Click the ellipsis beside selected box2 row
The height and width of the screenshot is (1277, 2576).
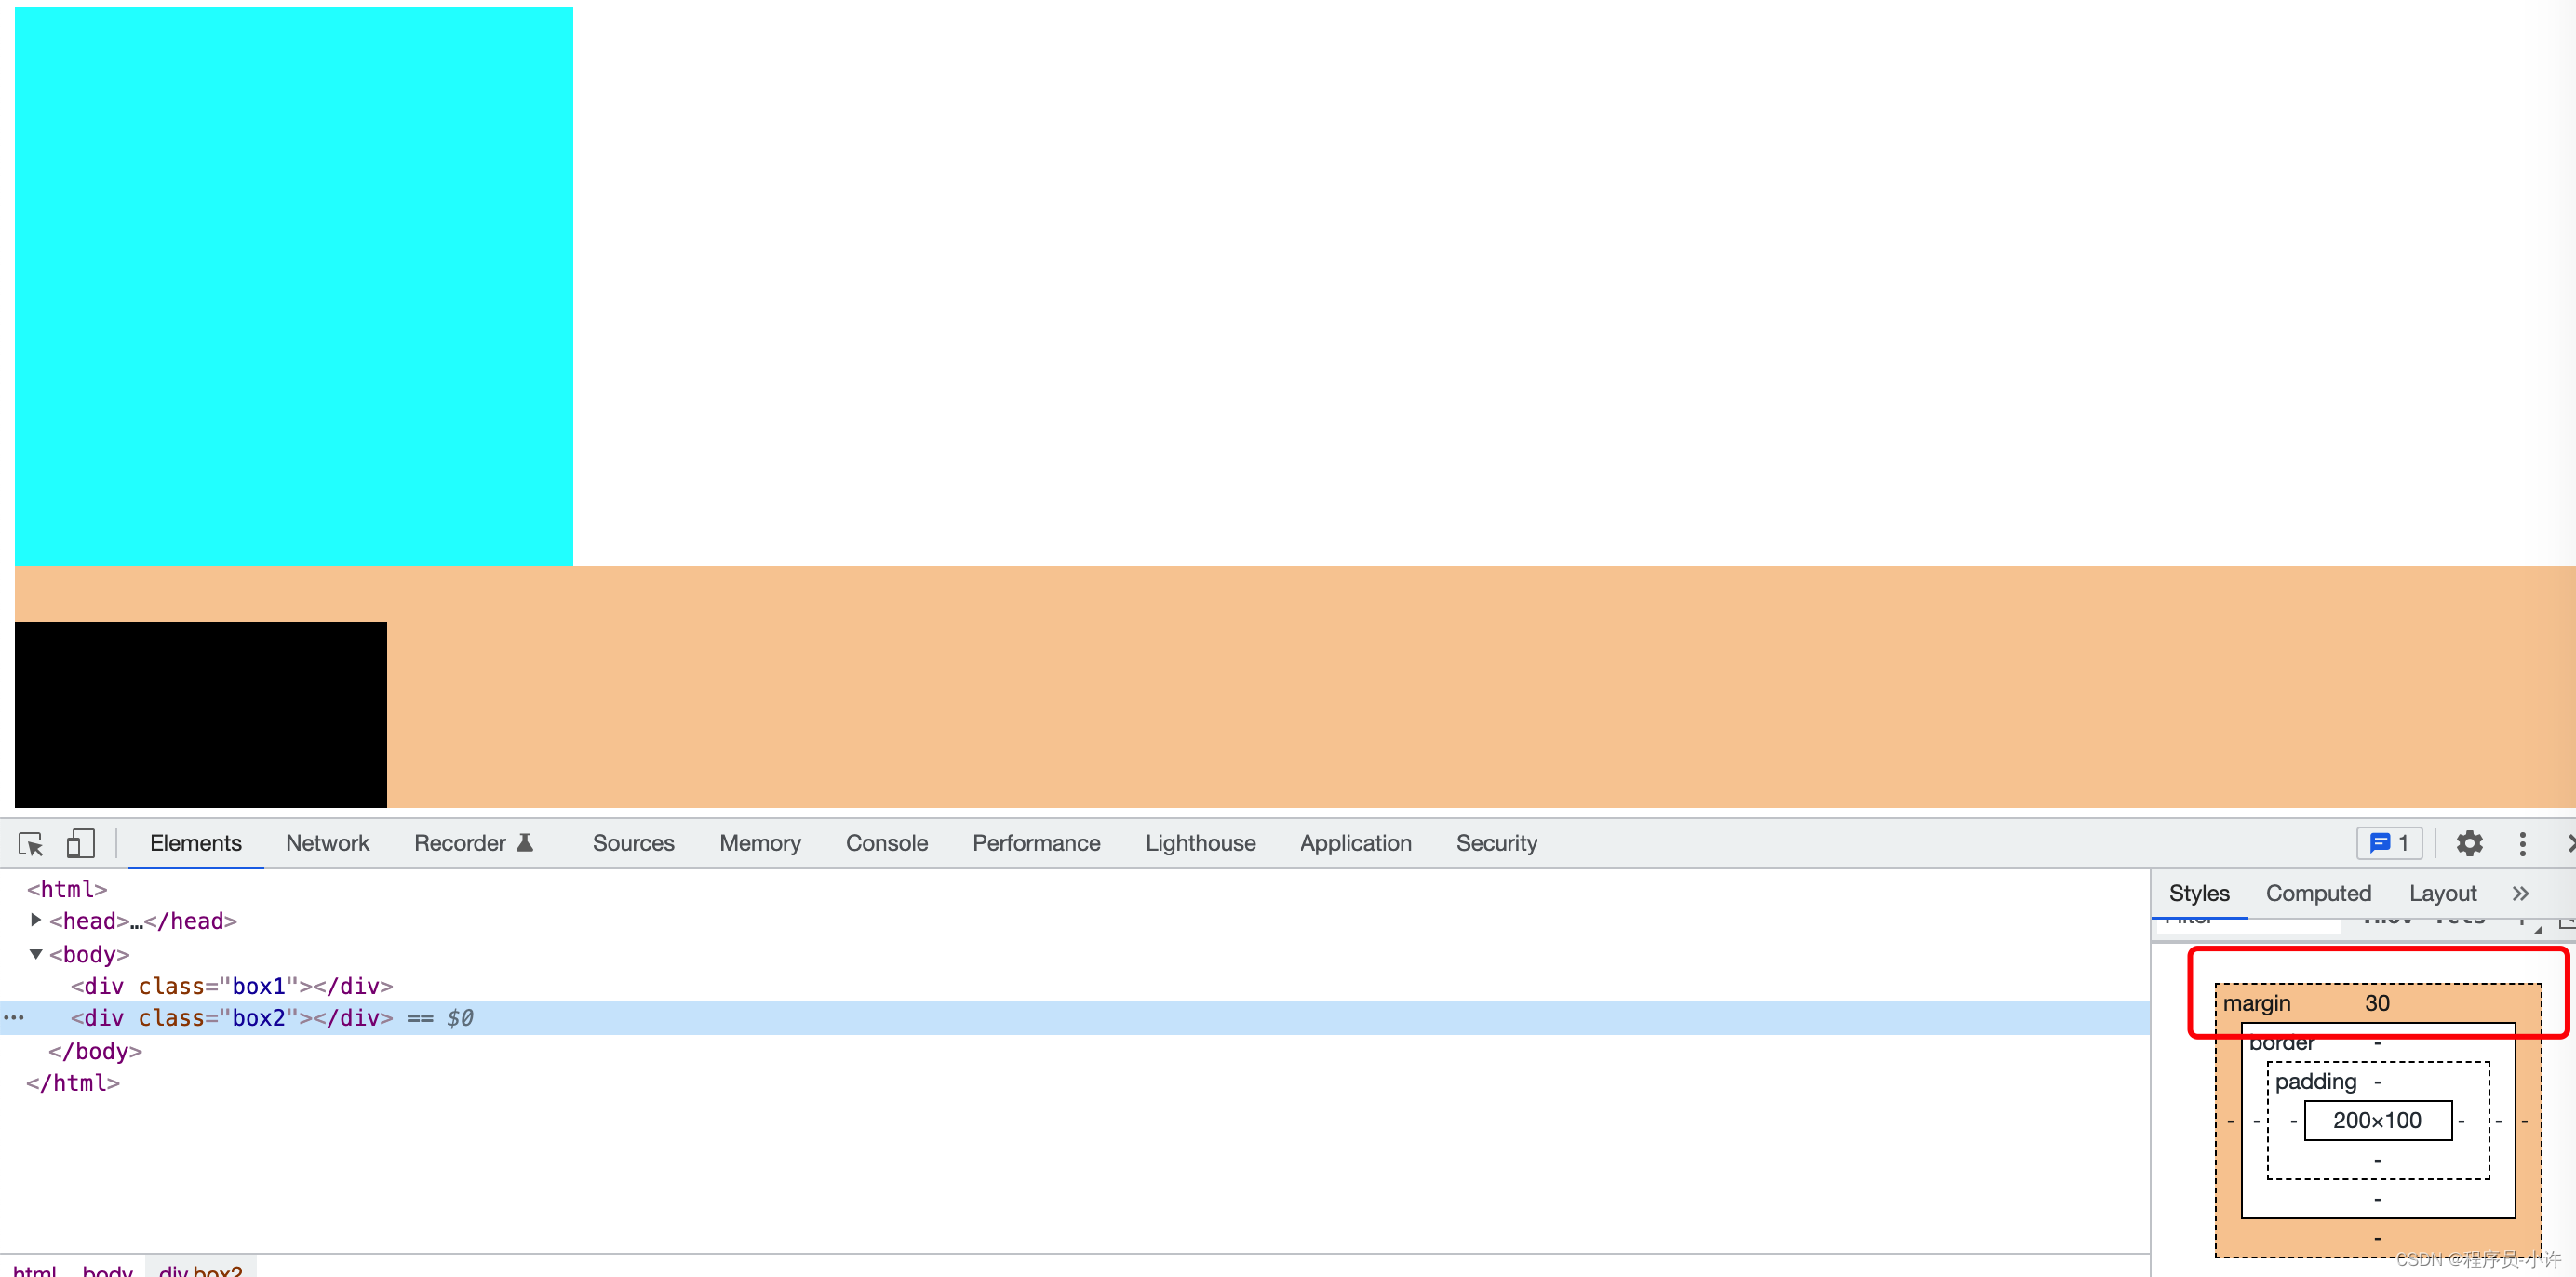(x=14, y=1018)
